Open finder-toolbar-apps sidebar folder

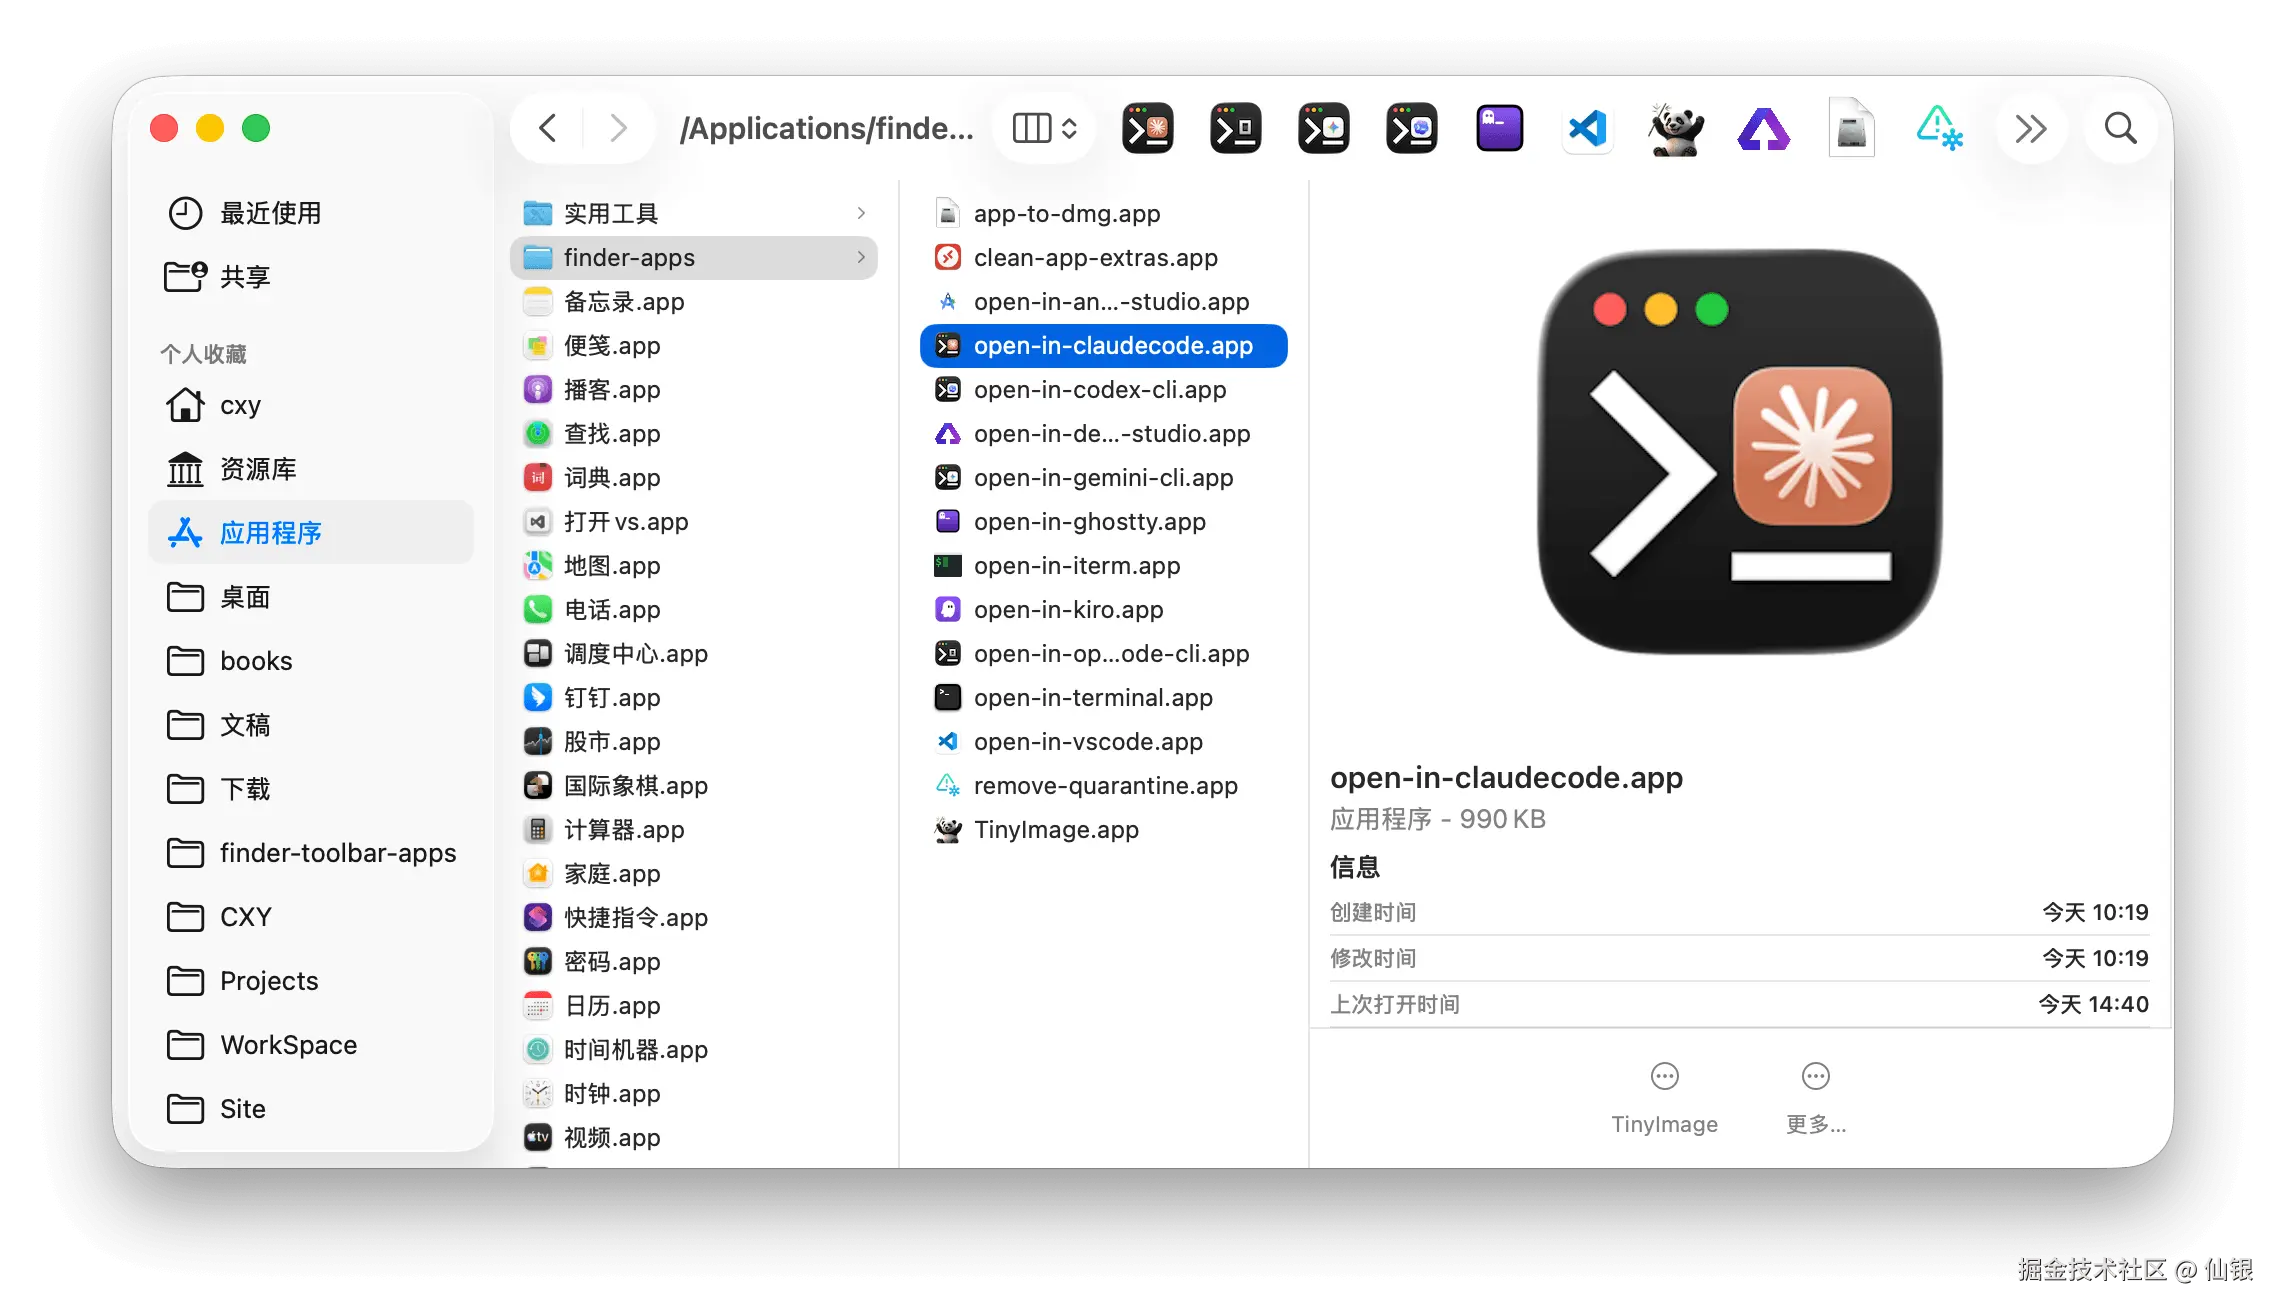[311, 853]
